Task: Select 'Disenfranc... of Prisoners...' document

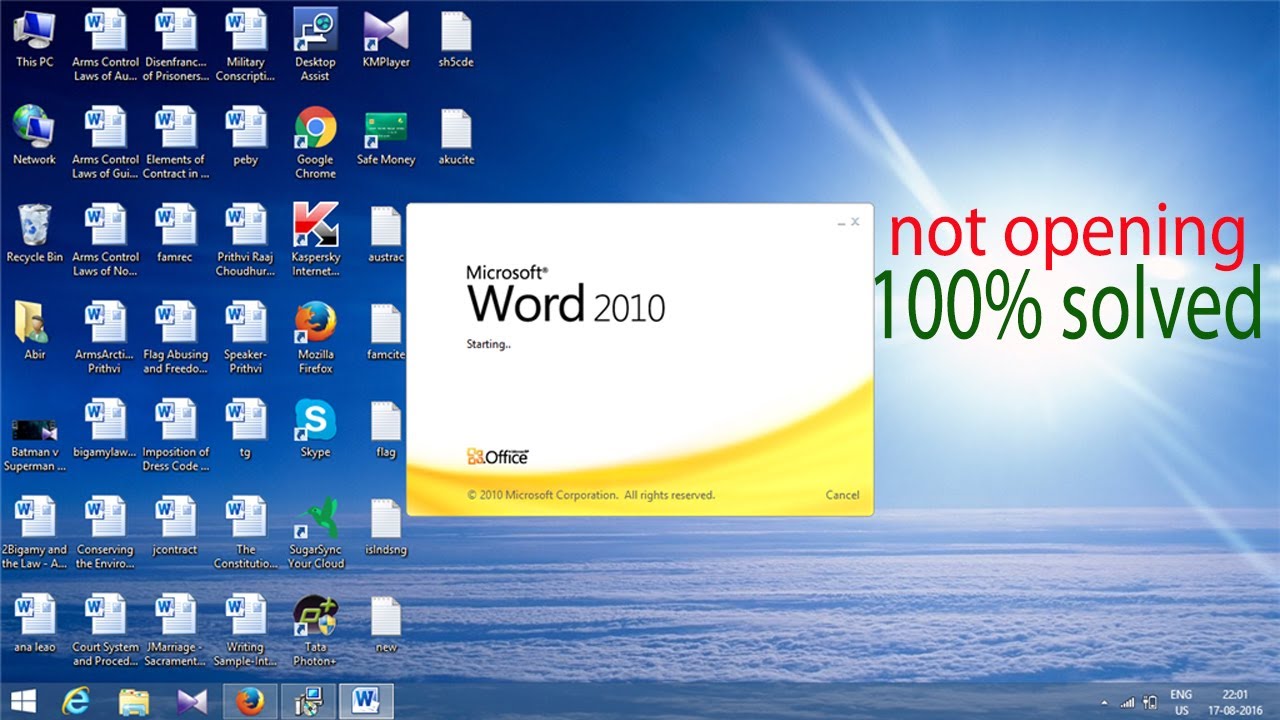Action: tap(176, 46)
